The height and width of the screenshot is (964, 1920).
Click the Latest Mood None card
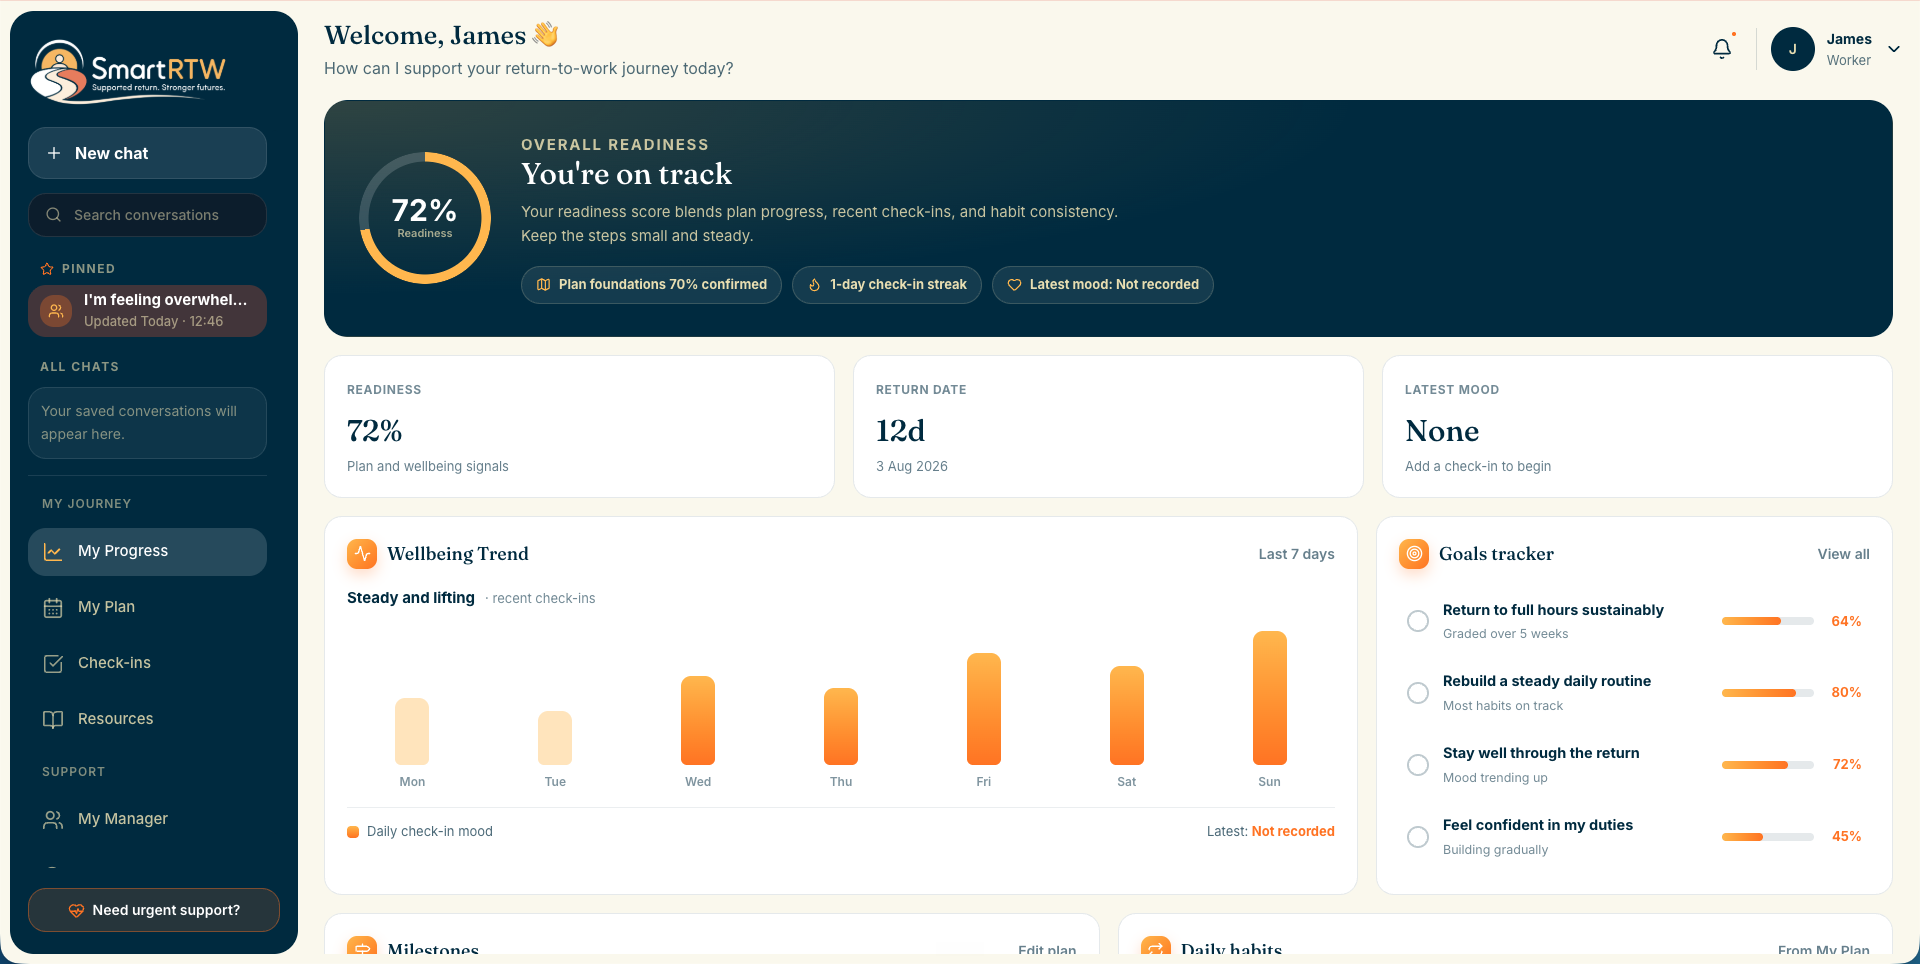1637,427
